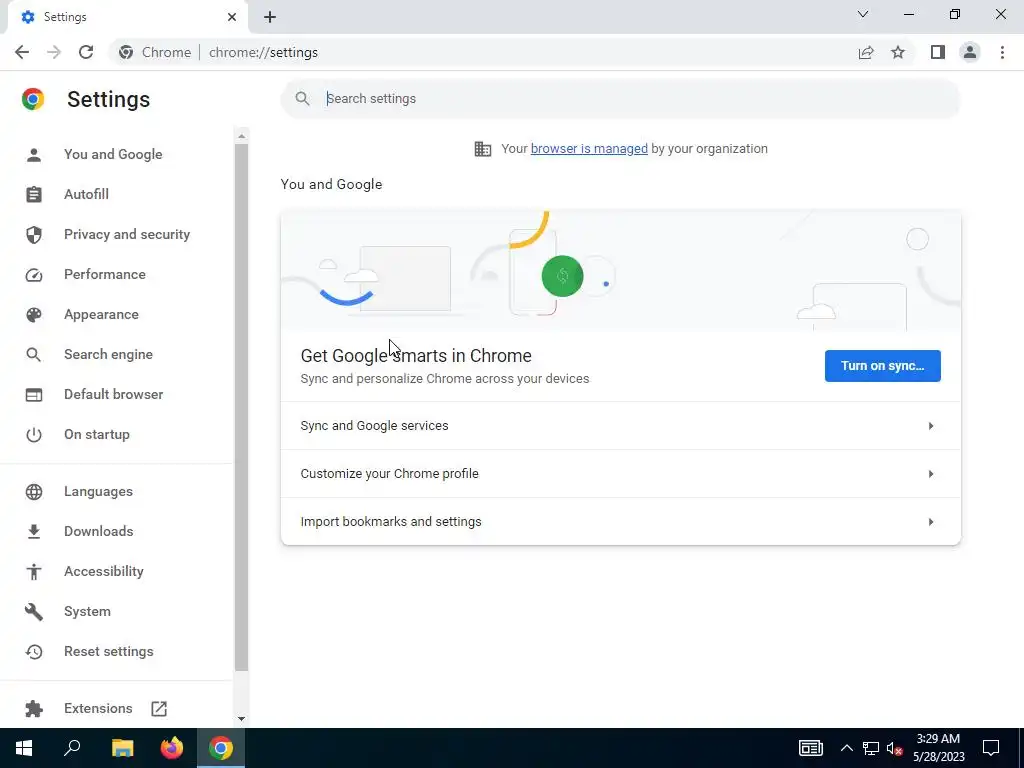
Task: Click the Search engine magnifier icon
Action: [x=34, y=355]
